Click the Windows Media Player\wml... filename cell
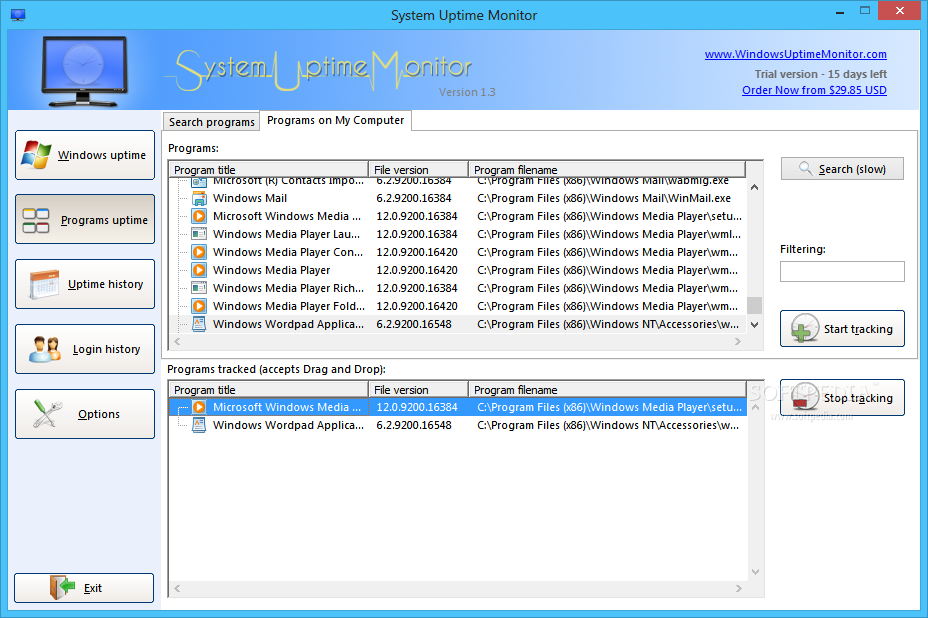This screenshot has height=618, width=928. (x=609, y=234)
